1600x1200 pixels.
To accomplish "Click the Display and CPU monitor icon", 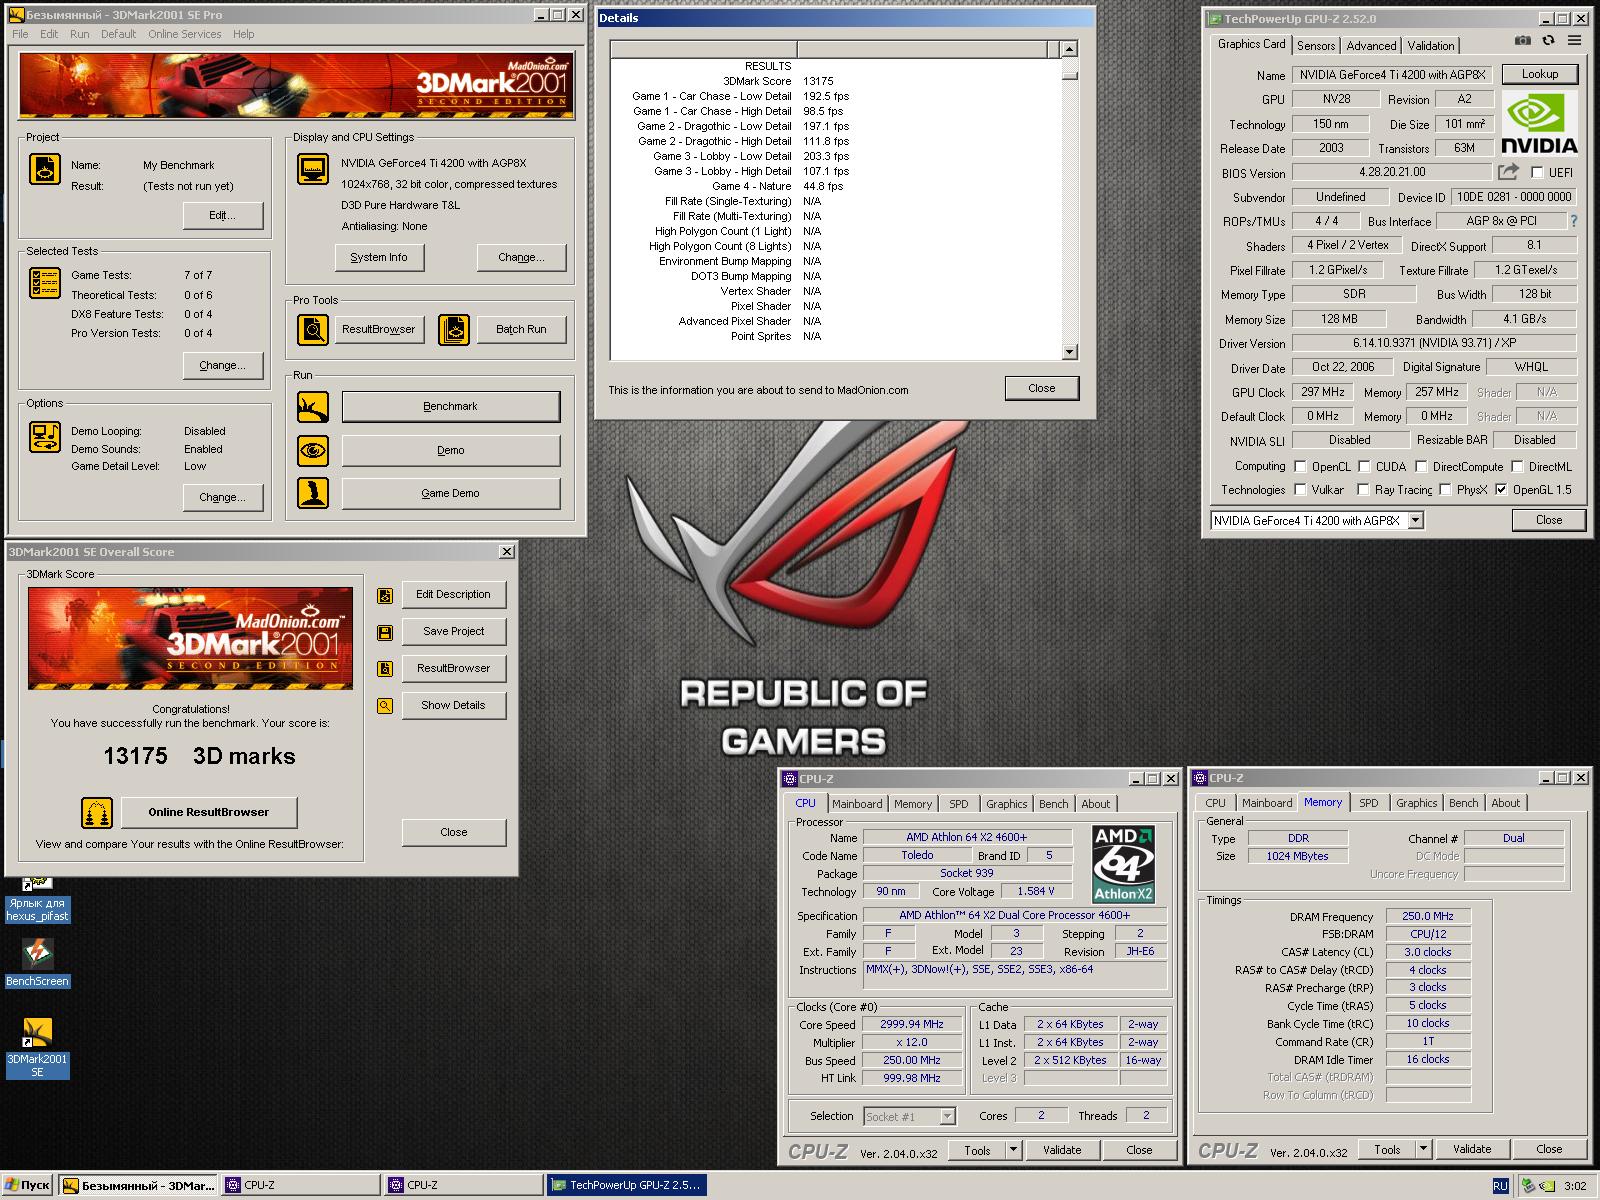I will tap(313, 170).
